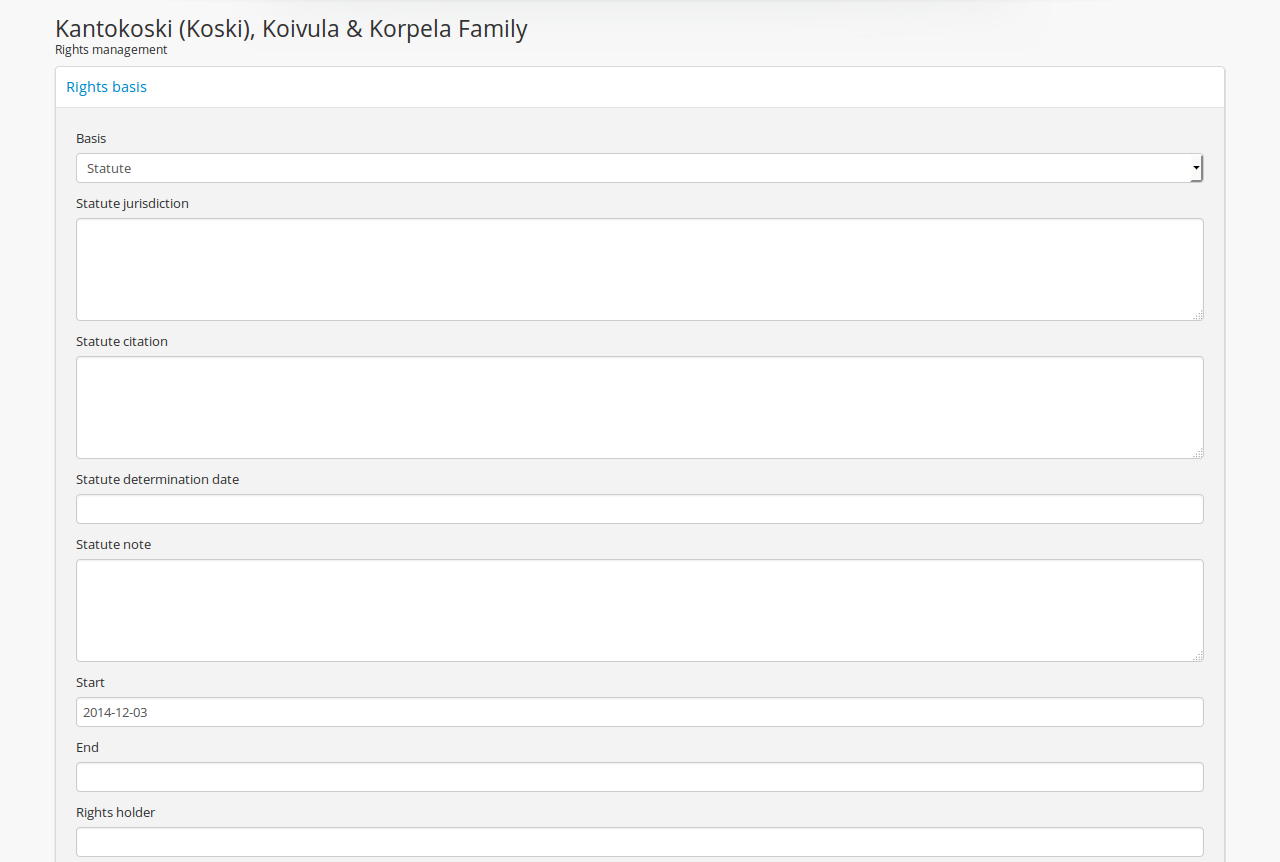Click the empty End date field
This screenshot has height=862, width=1280.
[639, 777]
